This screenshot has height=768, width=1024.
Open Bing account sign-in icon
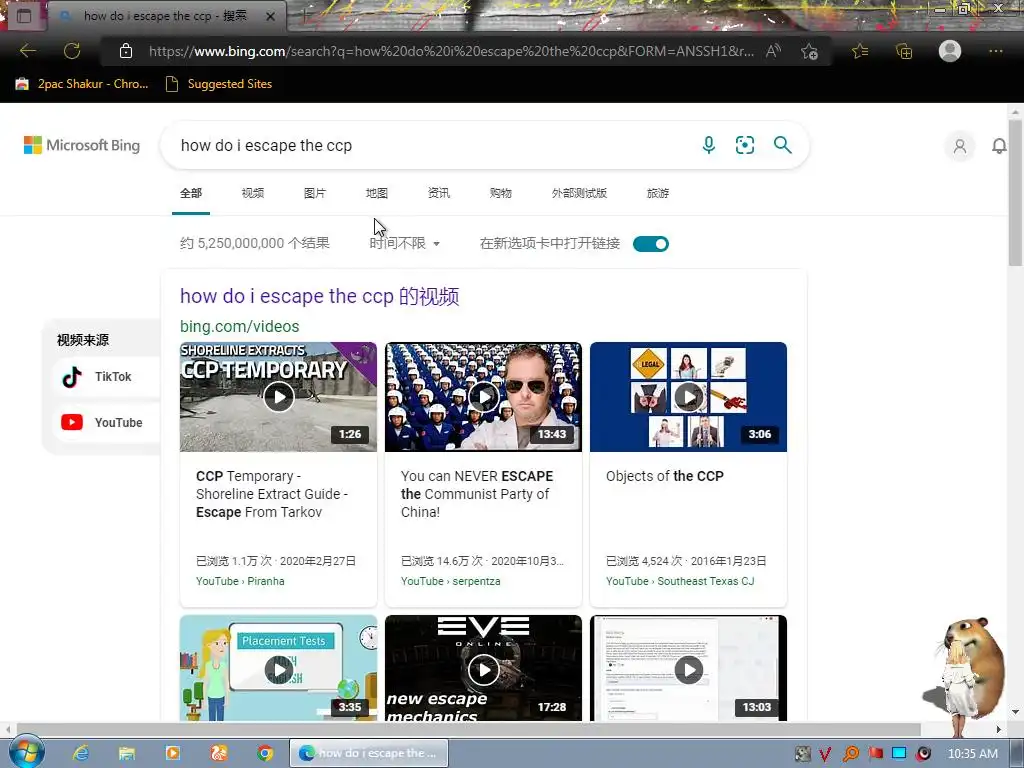(959, 146)
